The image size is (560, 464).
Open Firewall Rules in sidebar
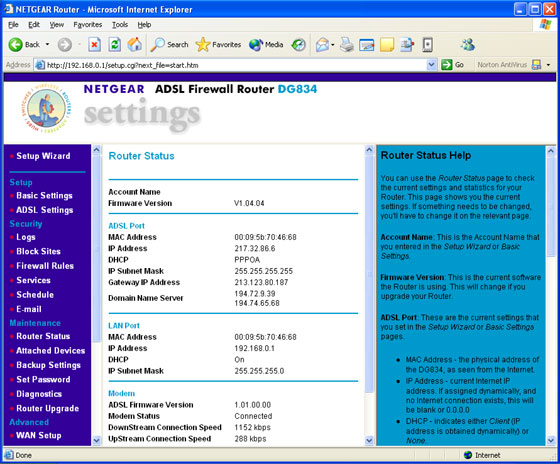coord(45,266)
